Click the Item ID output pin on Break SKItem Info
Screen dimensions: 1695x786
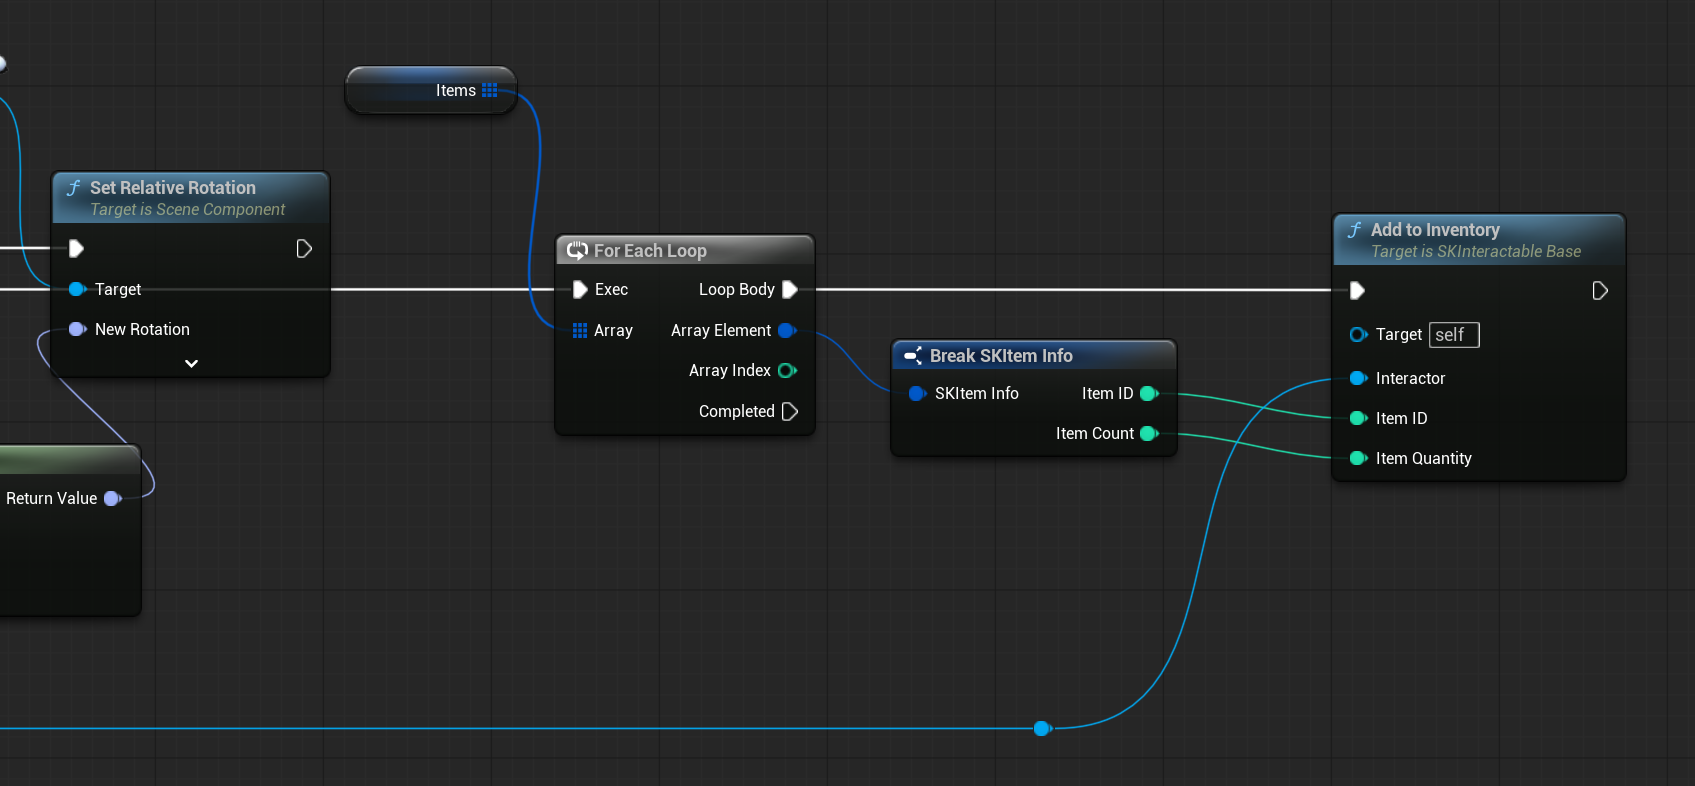(1149, 394)
